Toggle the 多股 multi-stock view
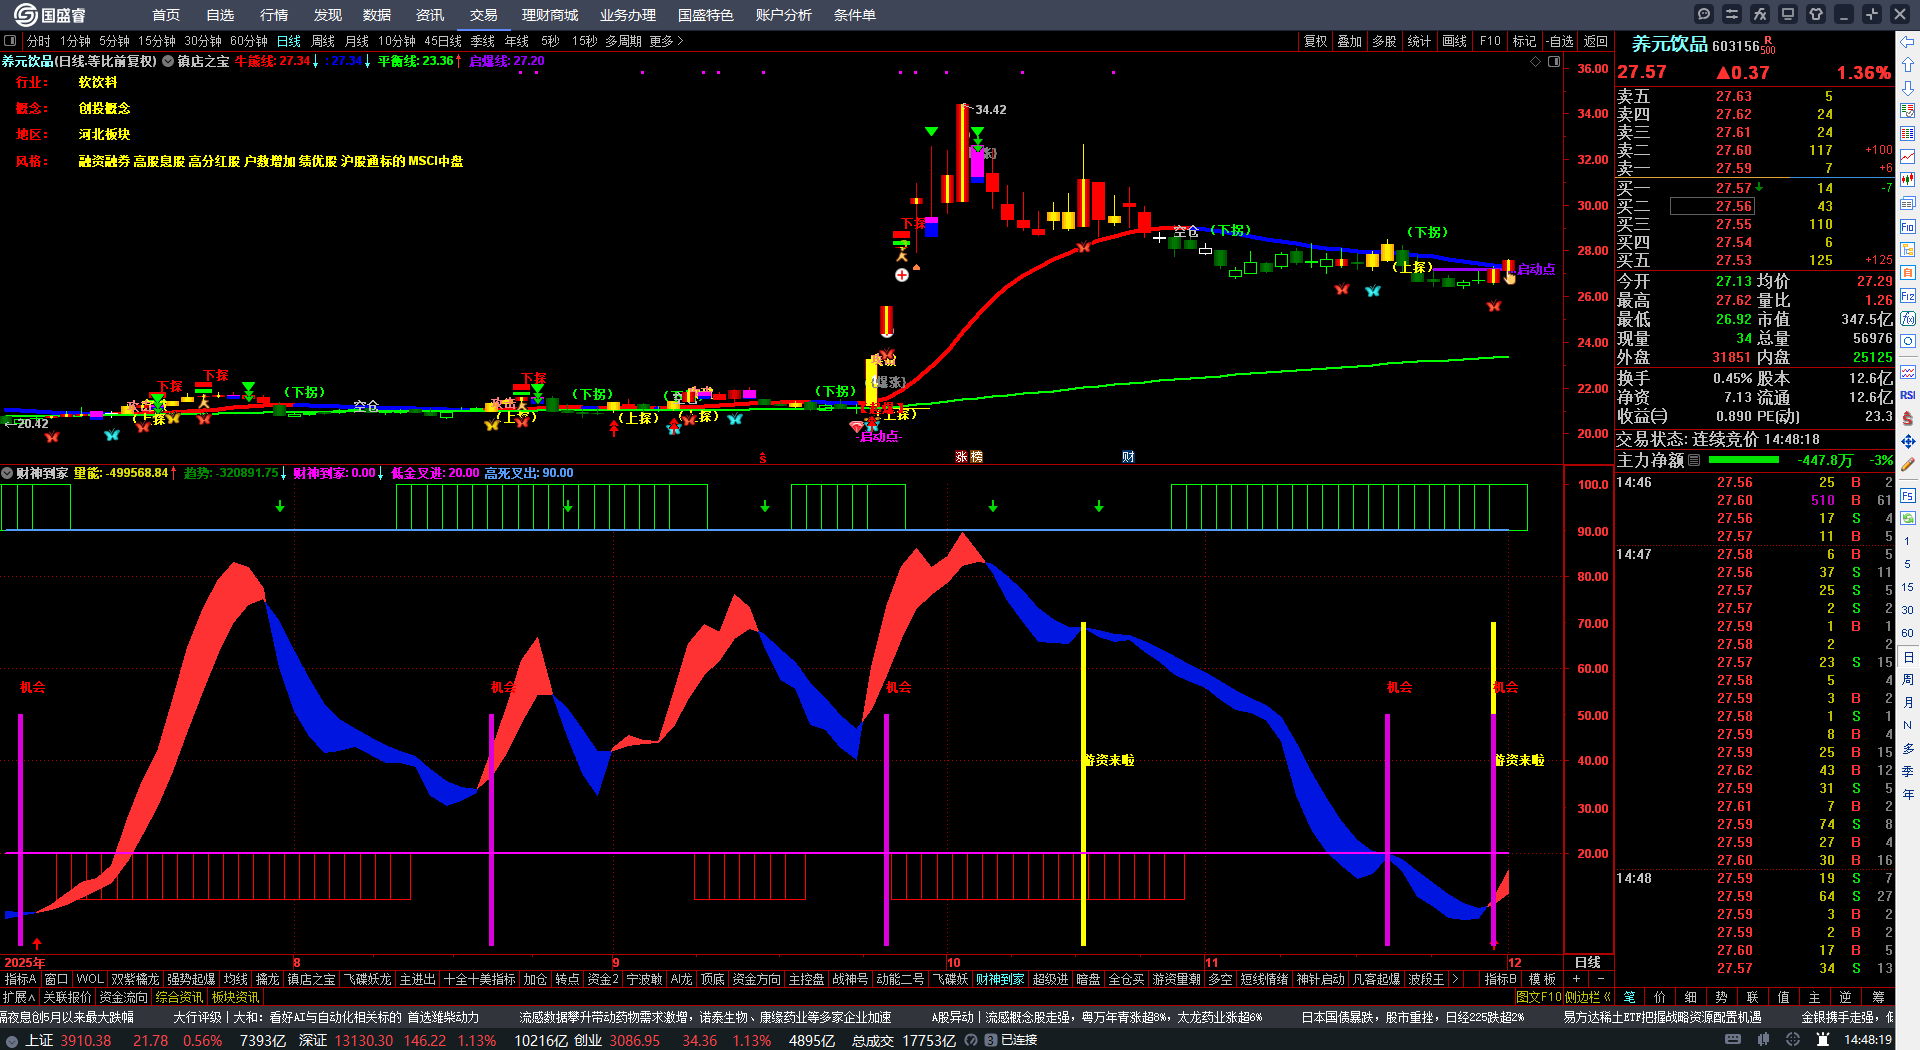 tap(1384, 41)
